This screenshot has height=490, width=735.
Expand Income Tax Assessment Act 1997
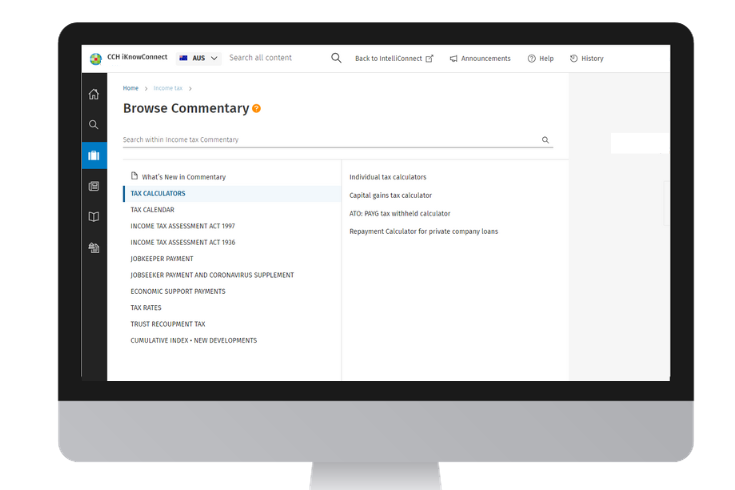coord(182,226)
